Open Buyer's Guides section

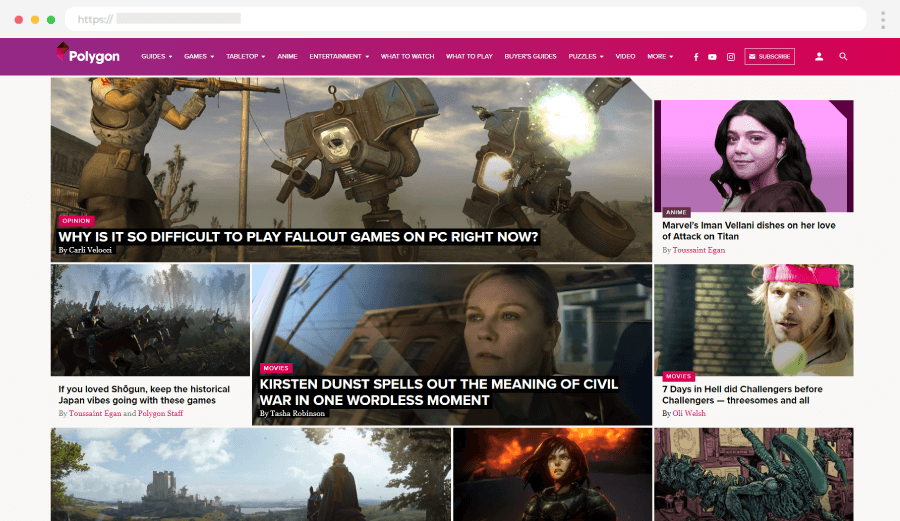[x=530, y=56]
